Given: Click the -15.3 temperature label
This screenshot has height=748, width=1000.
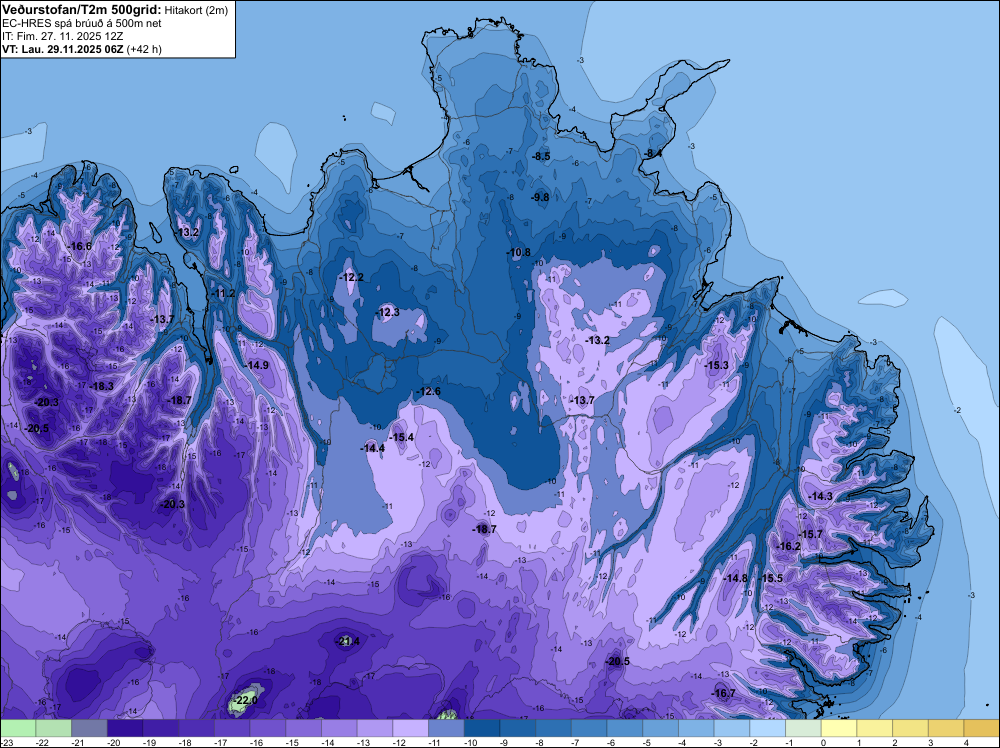Looking at the screenshot, I should [716, 365].
